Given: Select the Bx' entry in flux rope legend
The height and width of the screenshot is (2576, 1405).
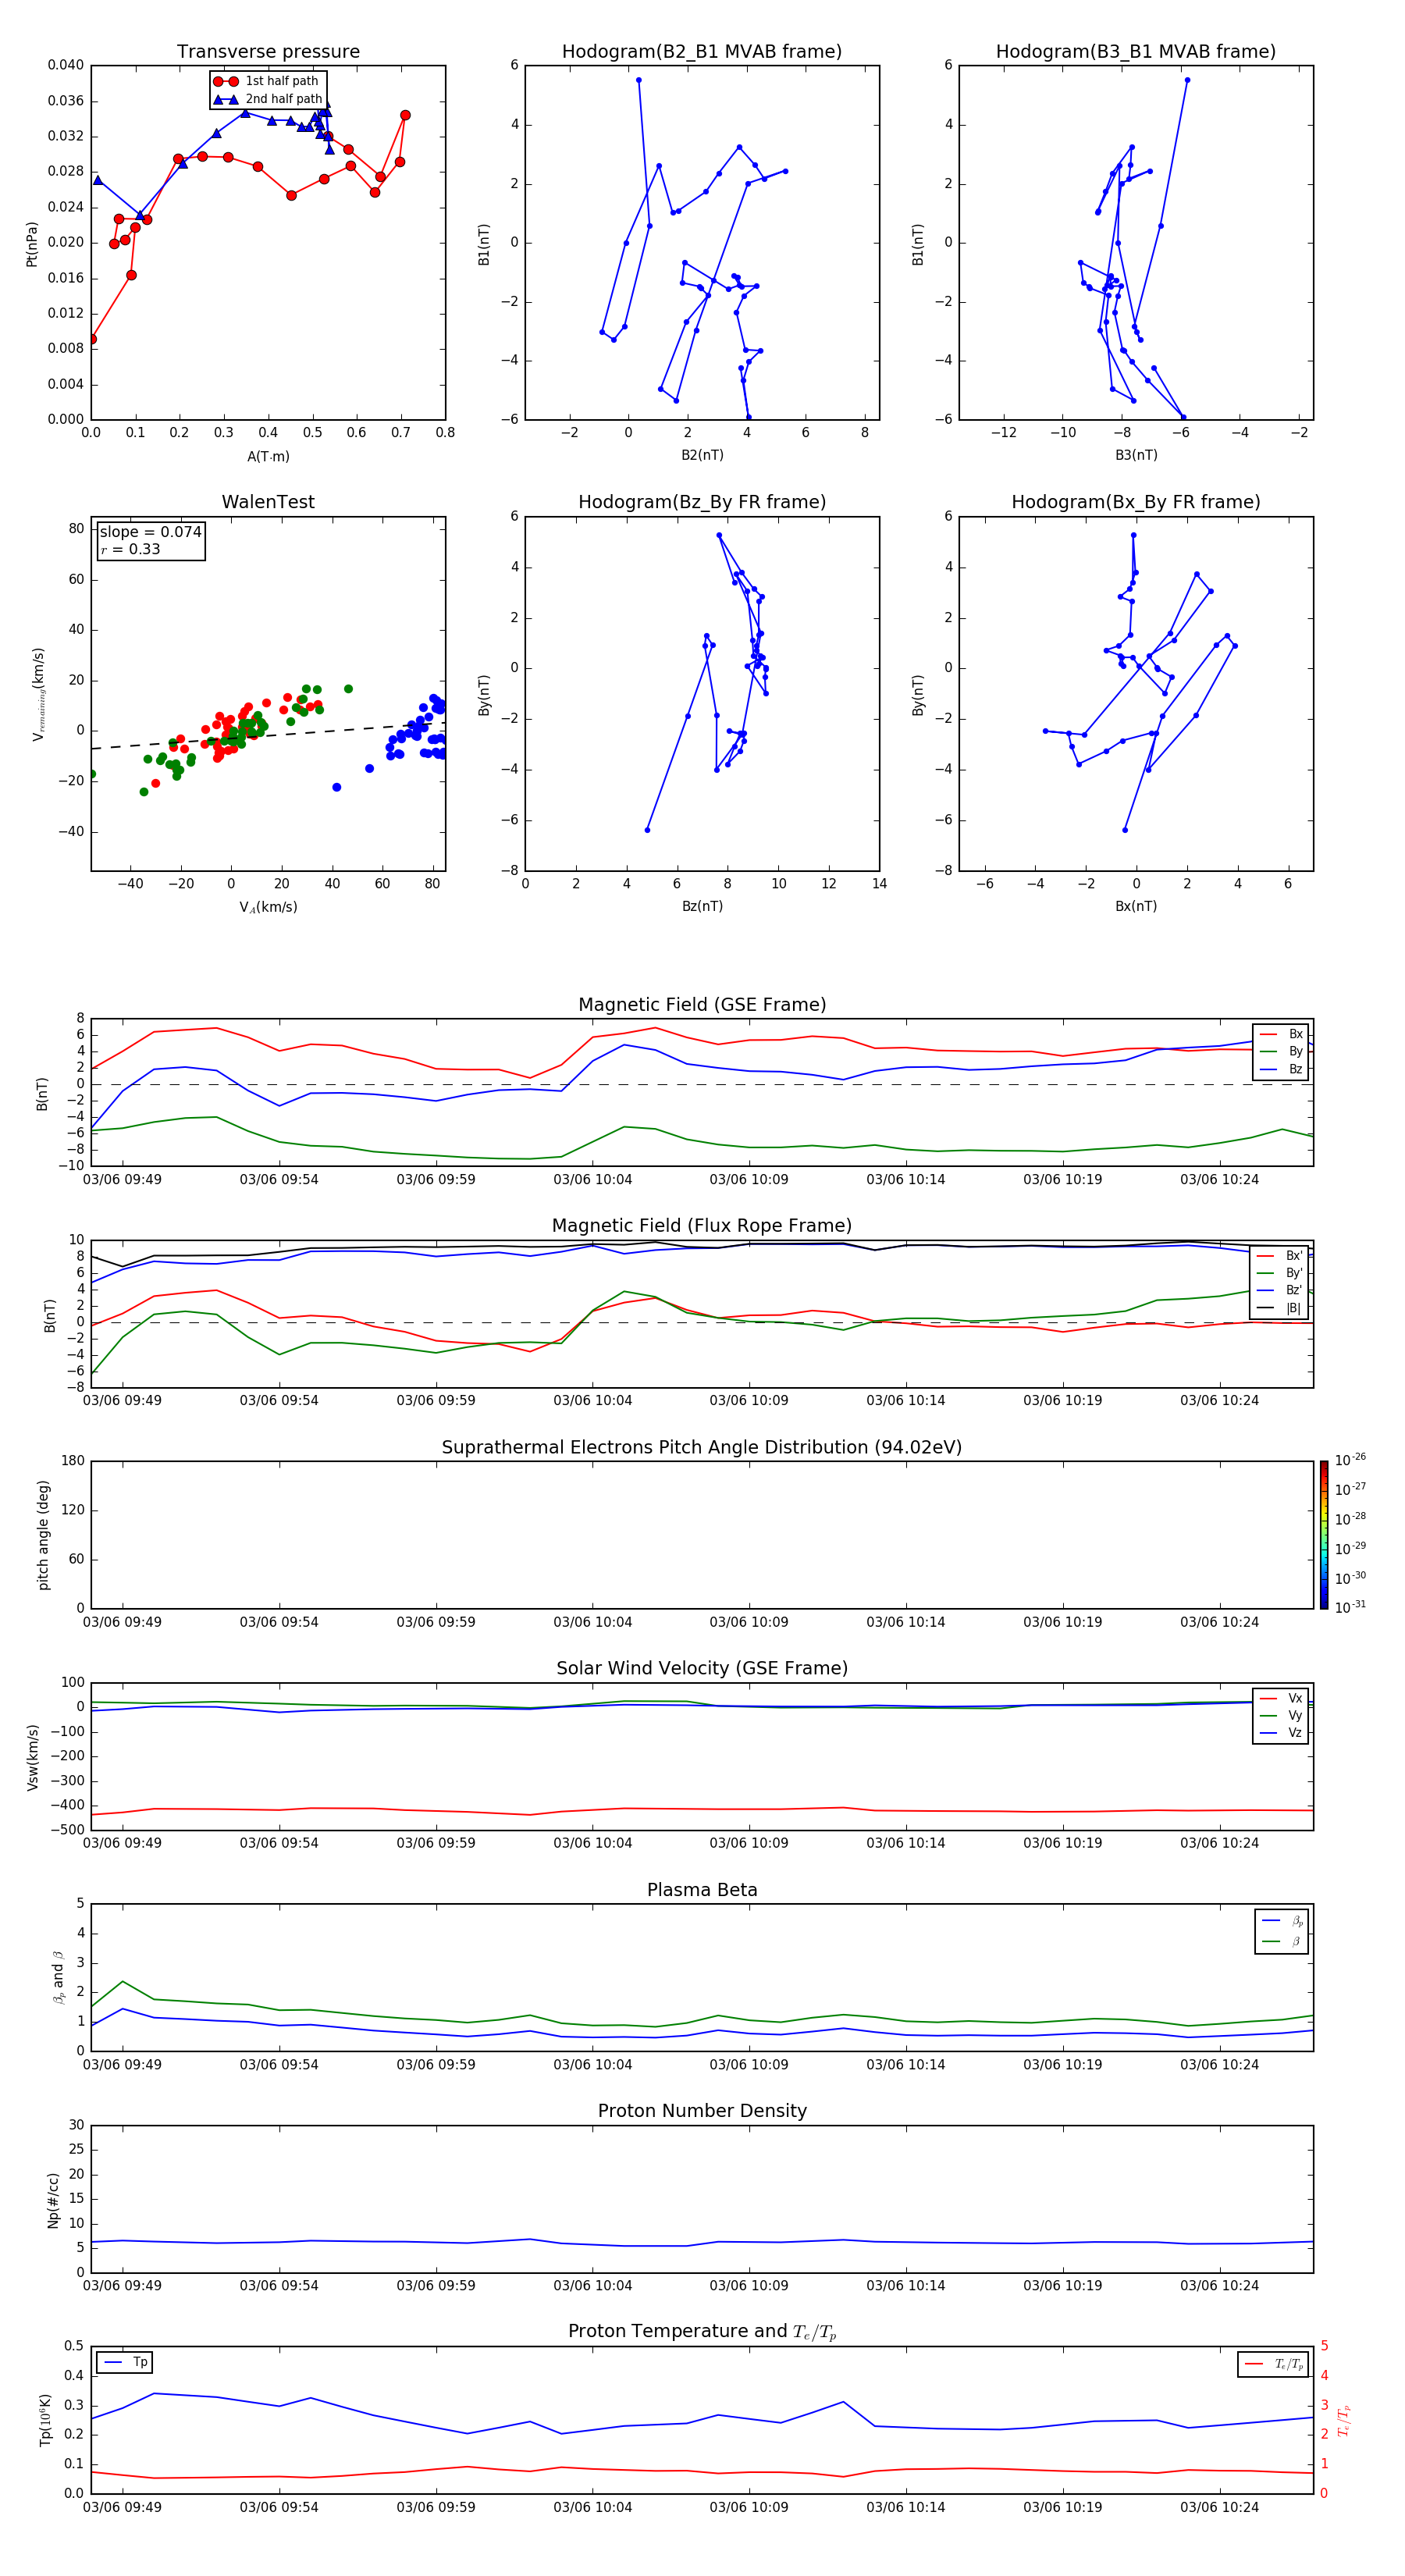Looking at the screenshot, I should [x=1280, y=1256].
